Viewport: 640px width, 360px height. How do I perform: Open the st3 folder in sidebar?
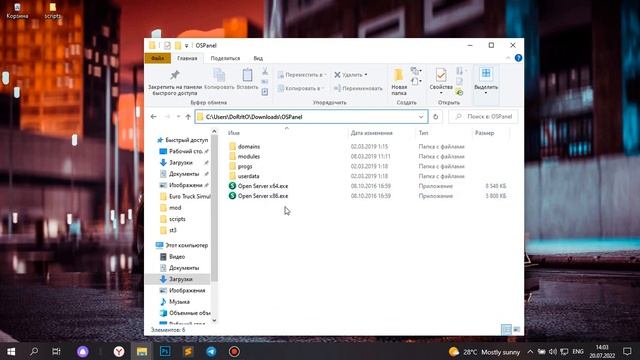pyautogui.click(x=173, y=230)
